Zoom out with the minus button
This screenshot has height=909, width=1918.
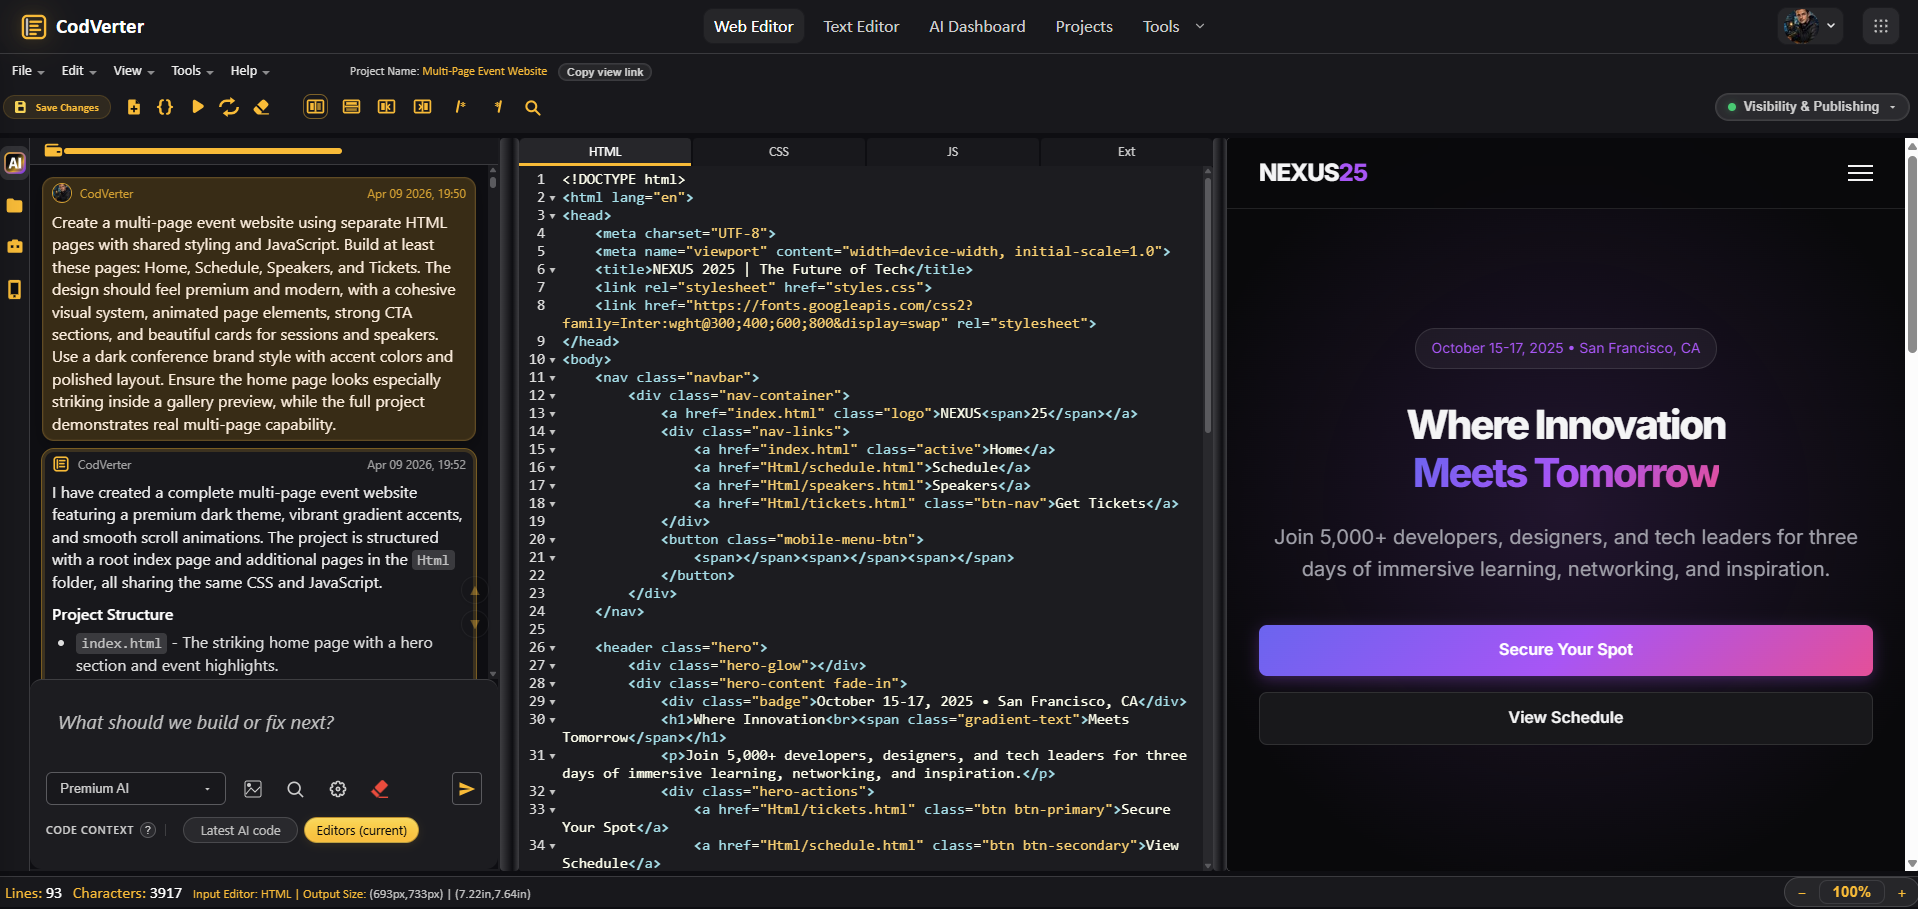click(x=1802, y=893)
